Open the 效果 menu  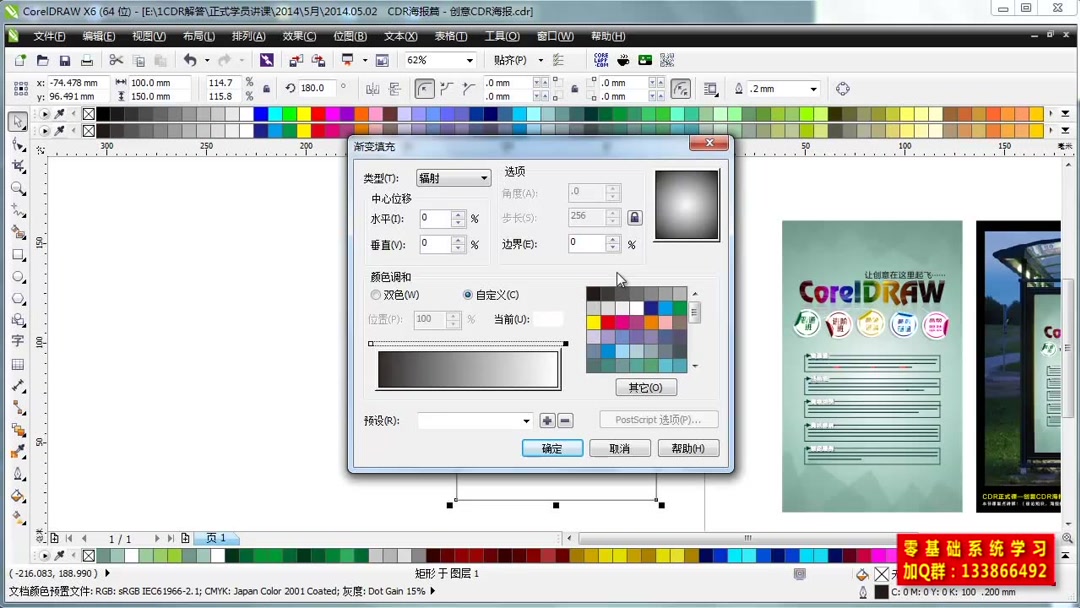pos(296,36)
